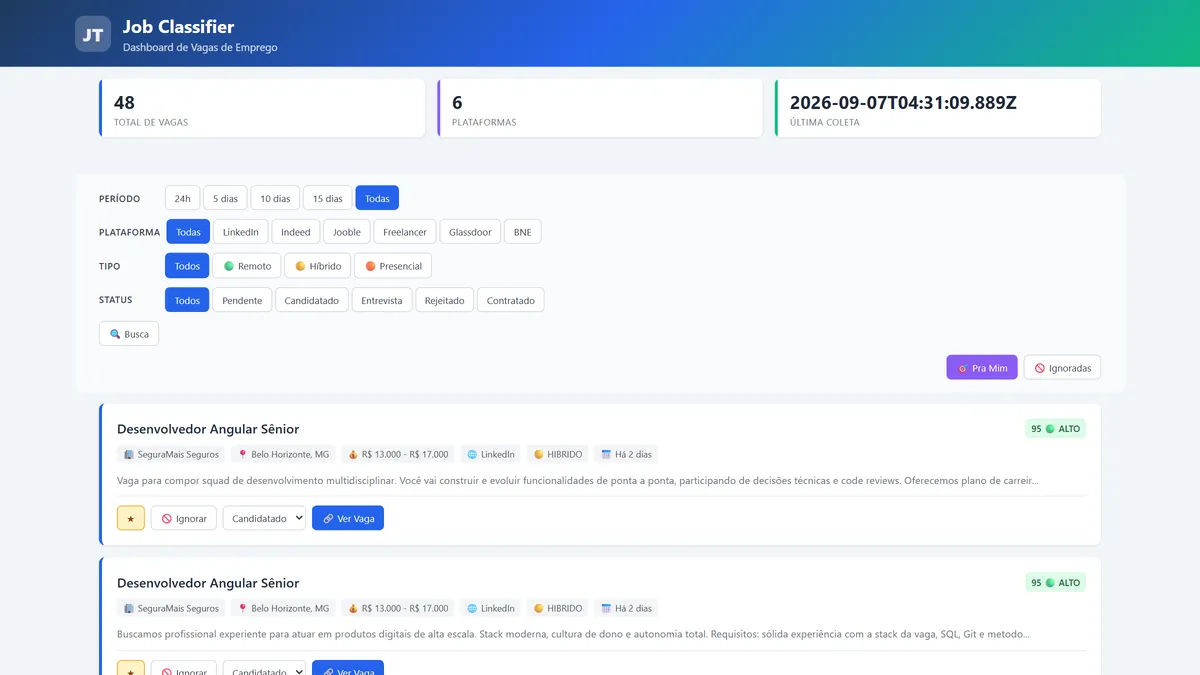The width and height of the screenshot is (1200, 675).
Task: Click the 95 ALTO score badge on second card
Action: click(x=1056, y=582)
